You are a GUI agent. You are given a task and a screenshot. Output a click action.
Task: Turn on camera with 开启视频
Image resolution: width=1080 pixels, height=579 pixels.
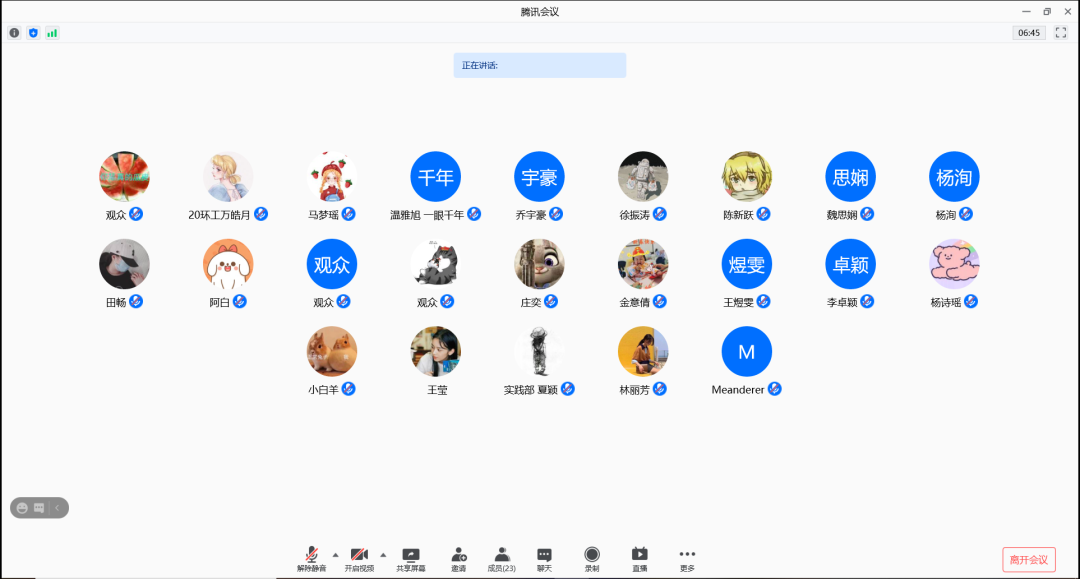(359, 556)
